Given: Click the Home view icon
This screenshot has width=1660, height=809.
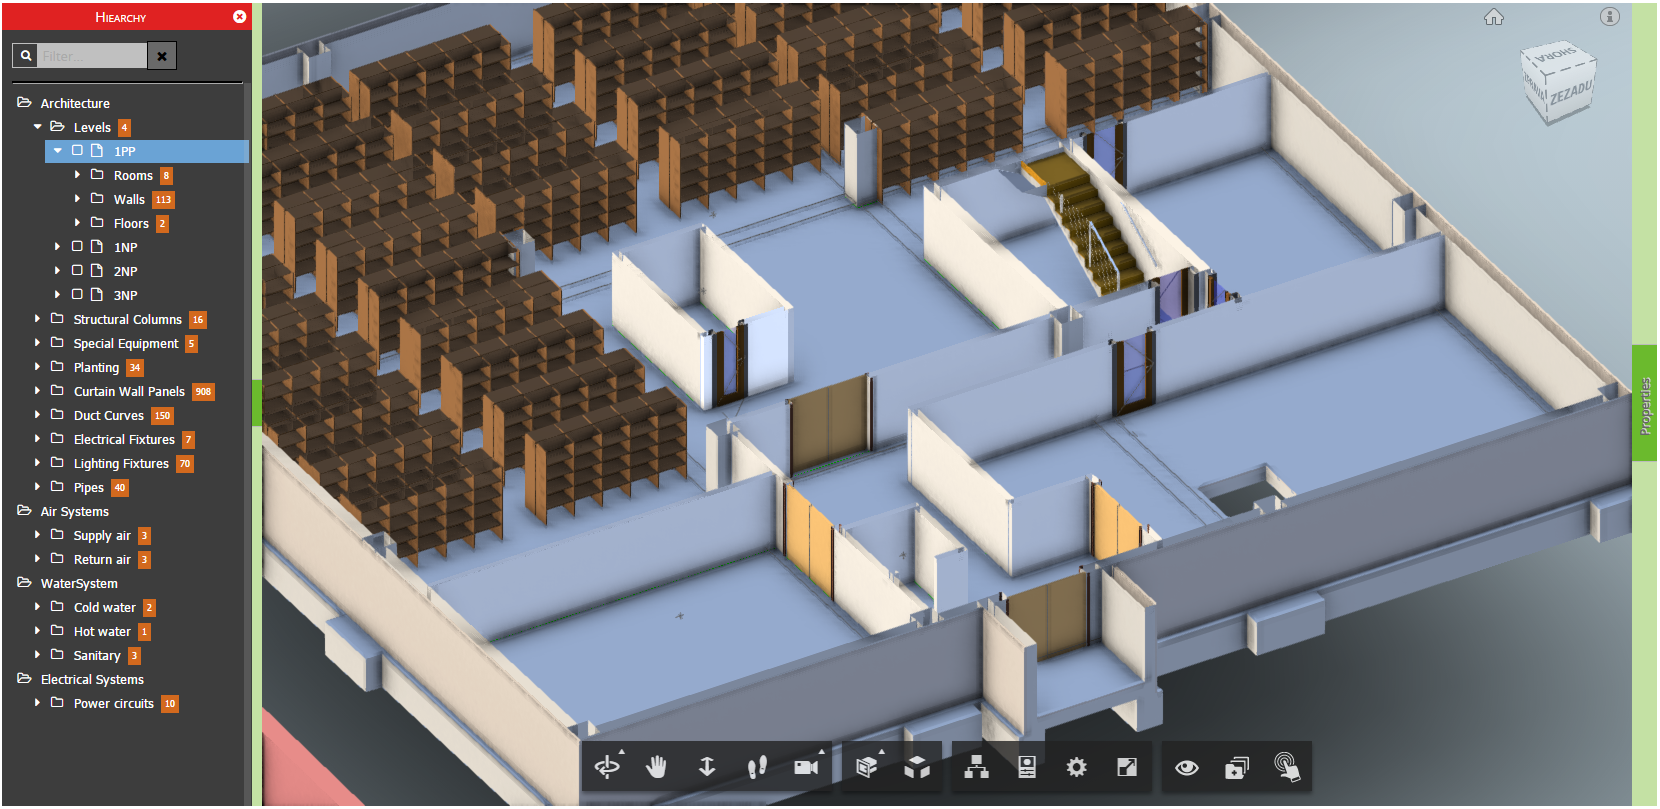Looking at the screenshot, I should (1493, 17).
